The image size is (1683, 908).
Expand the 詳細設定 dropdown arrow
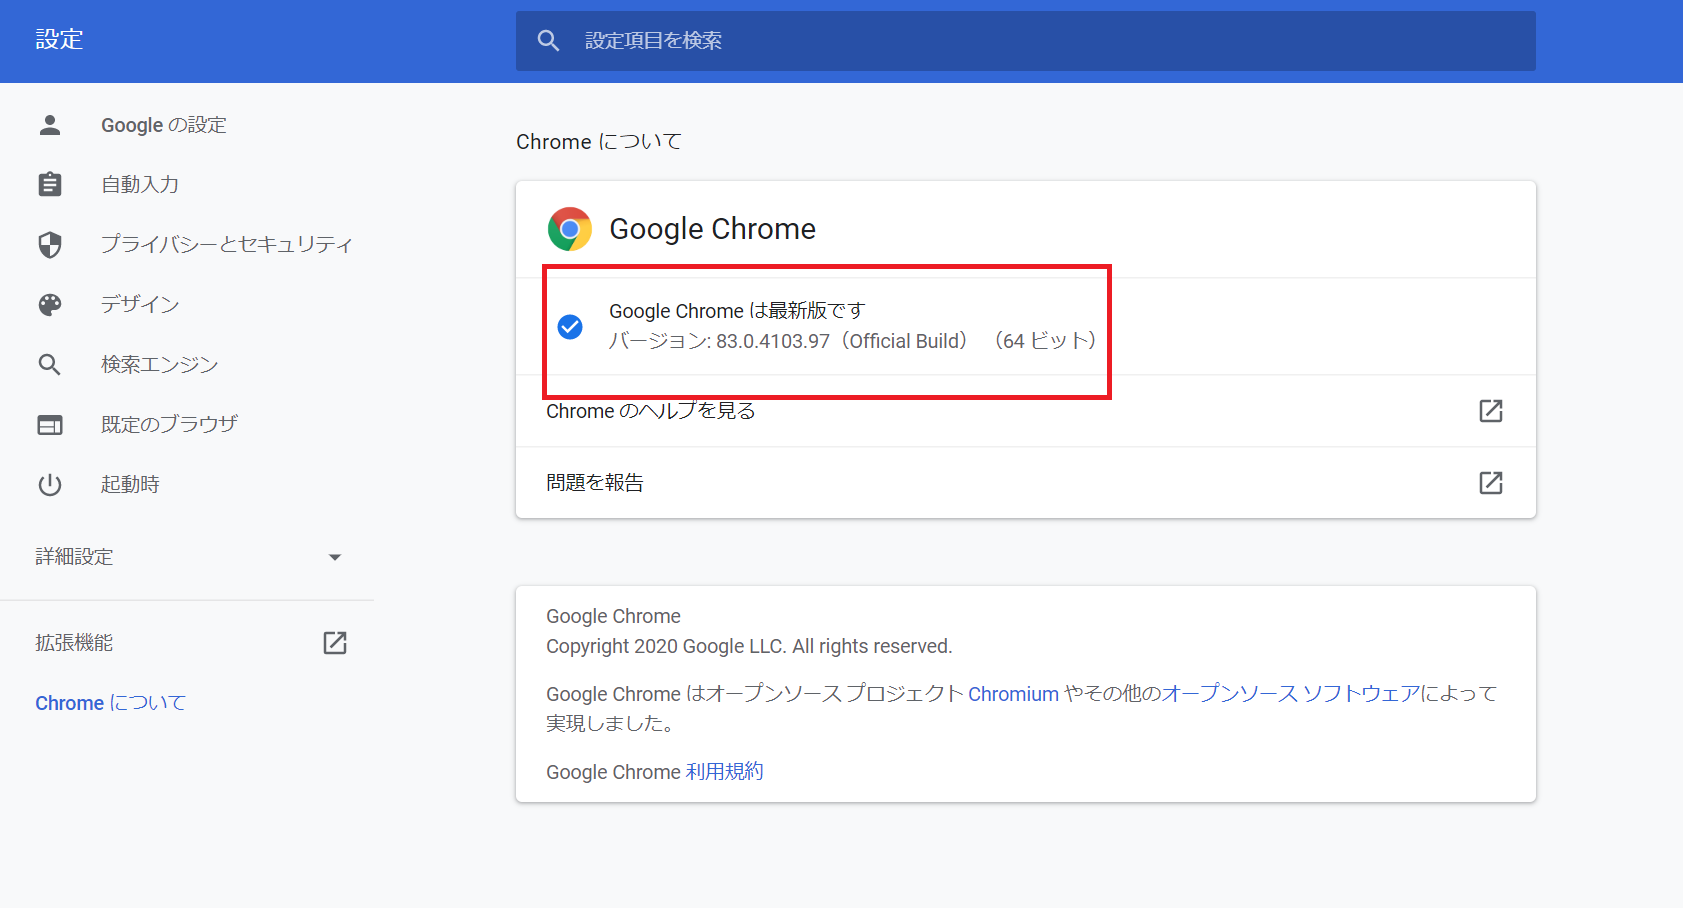pyautogui.click(x=335, y=557)
